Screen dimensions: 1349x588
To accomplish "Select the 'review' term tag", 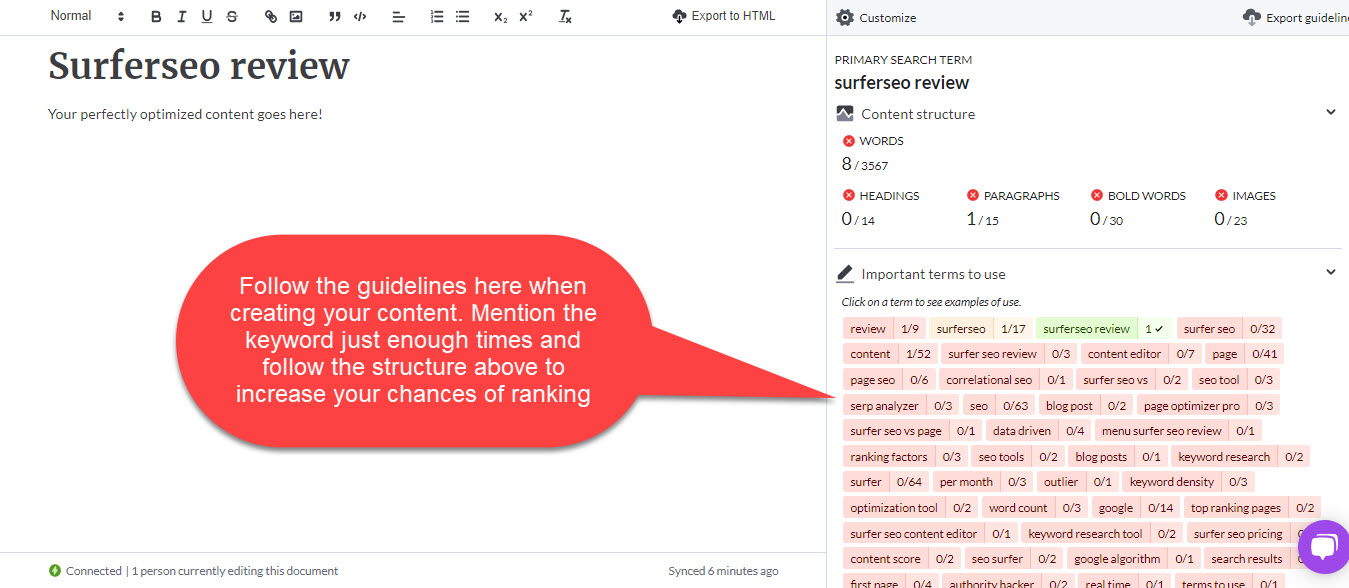I will coord(885,329).
